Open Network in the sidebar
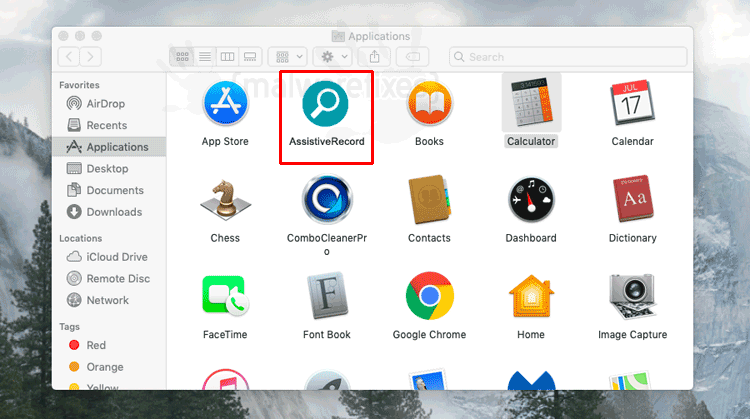Viewport: 750px width, 419px height. (x=109, y=300)
